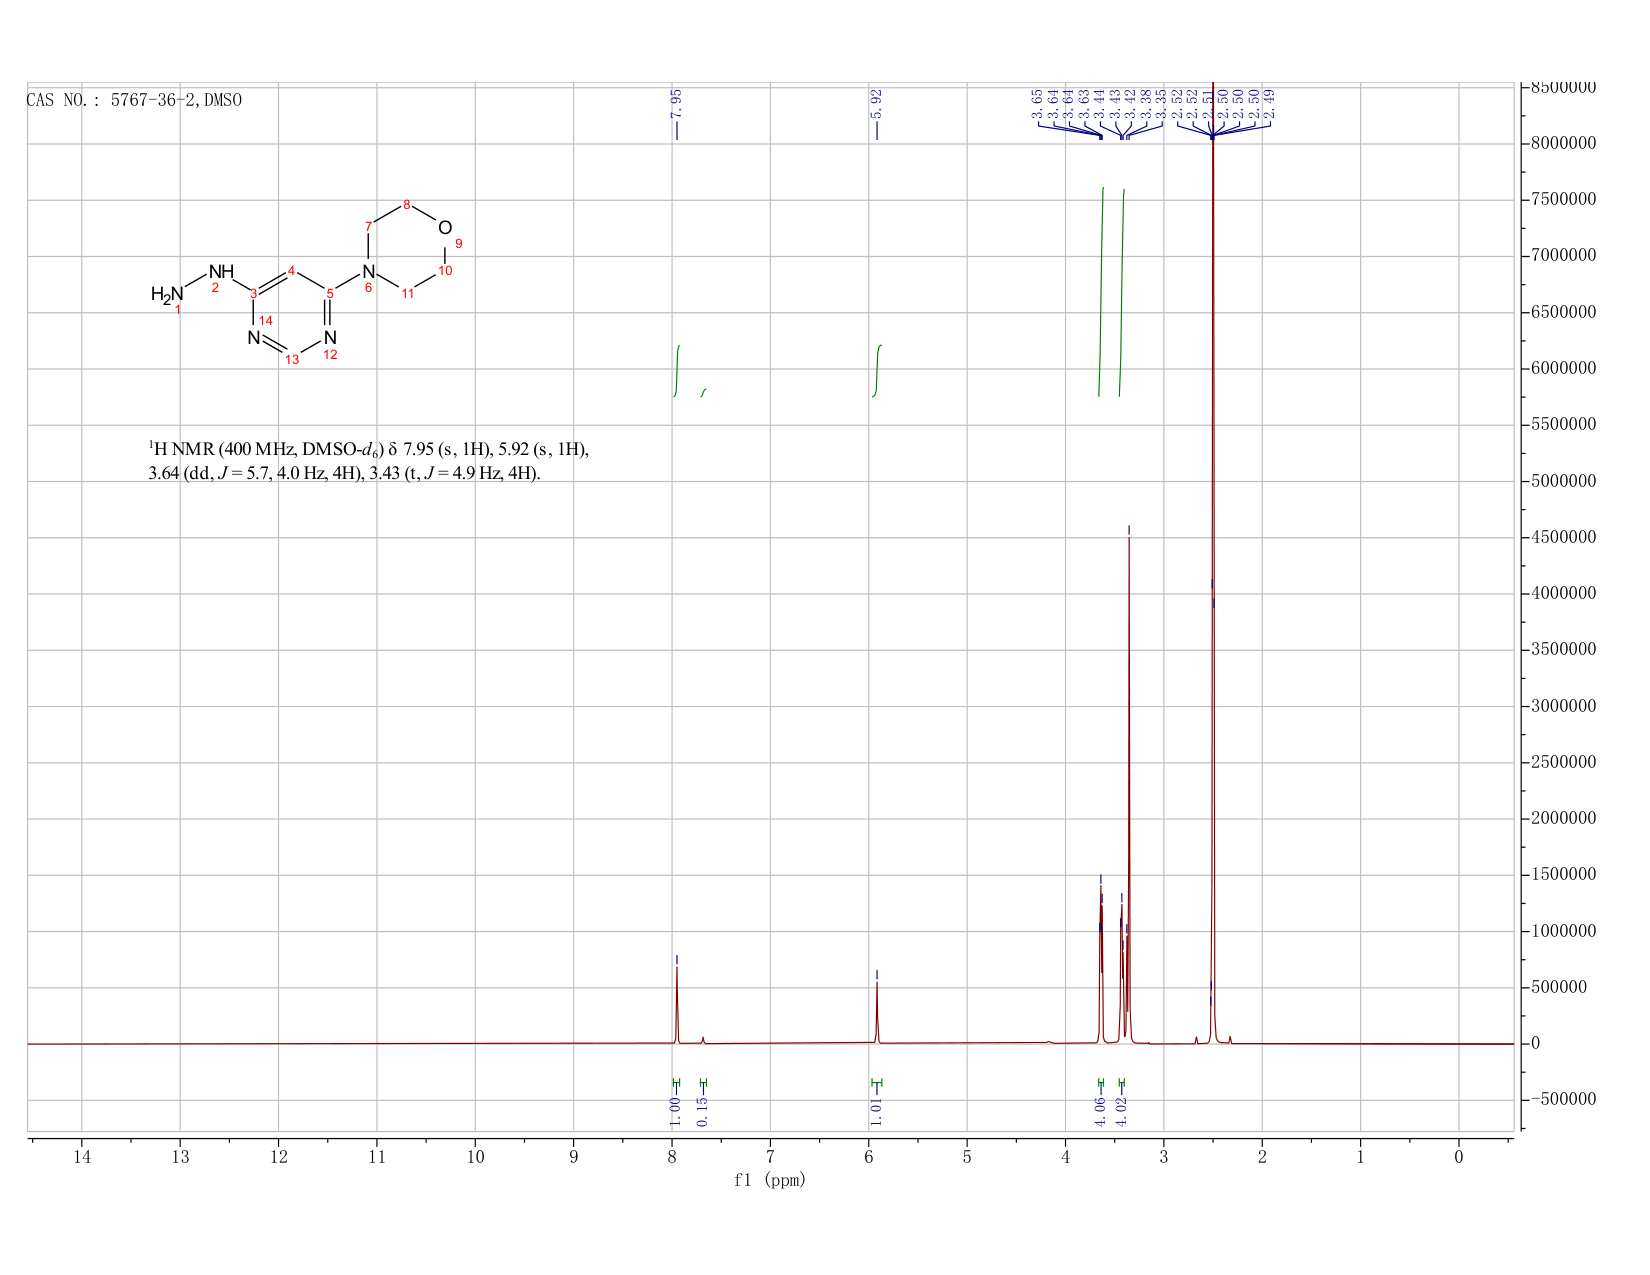Click the singlet peak at 5.92 ppm
Viewport: 1650px width, 1275px height.
[x=877, y=1012]
